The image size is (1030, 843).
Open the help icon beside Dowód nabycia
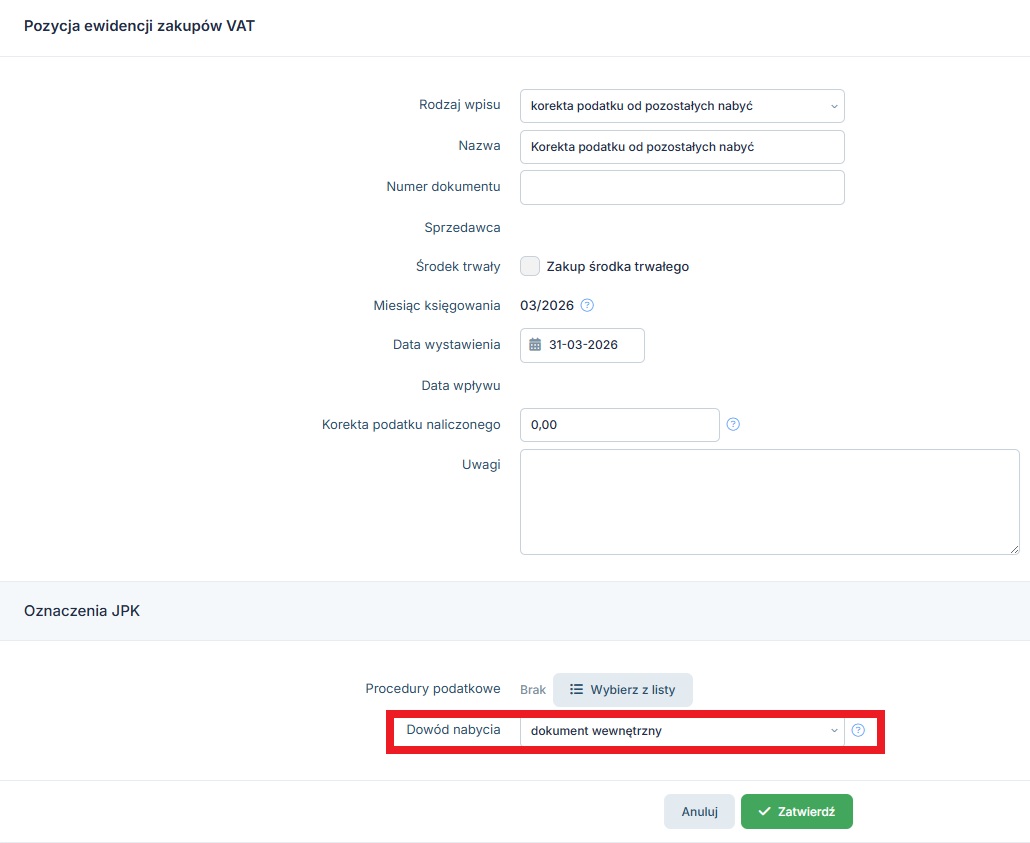pyautogui.click(x=858, y=730)
